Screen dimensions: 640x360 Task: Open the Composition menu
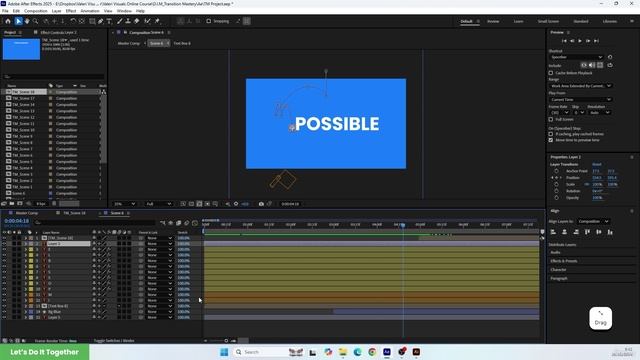36,11
